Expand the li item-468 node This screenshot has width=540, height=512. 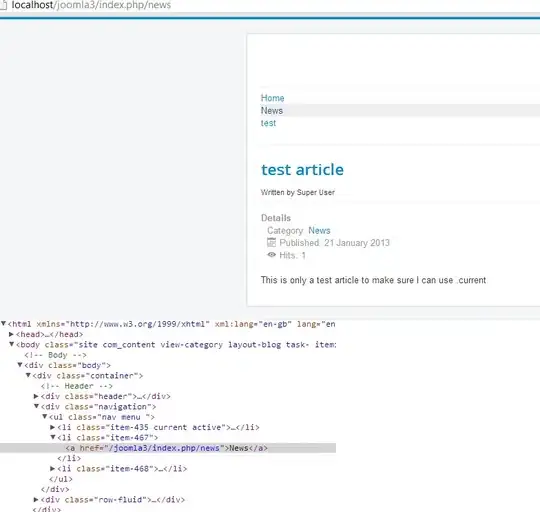point(53,468)
